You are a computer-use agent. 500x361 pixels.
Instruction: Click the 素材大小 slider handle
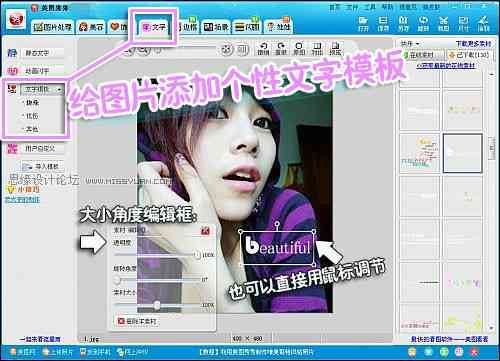[x=157, y=305]
